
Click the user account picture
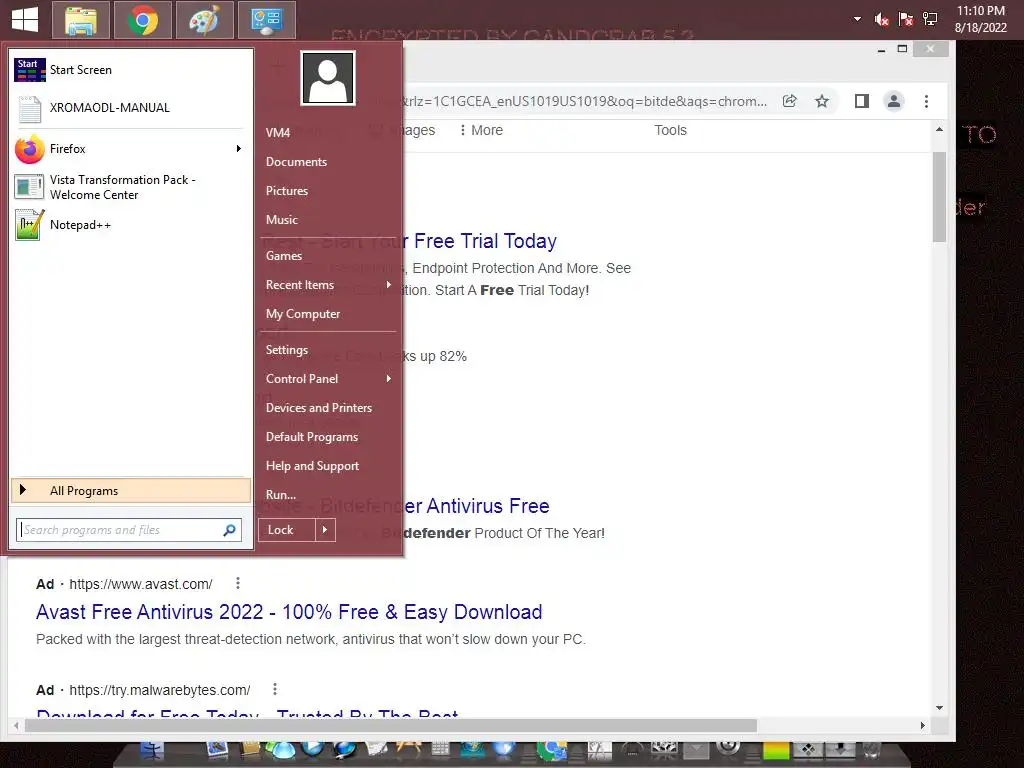pyautogui.click(x=328, y=78)
